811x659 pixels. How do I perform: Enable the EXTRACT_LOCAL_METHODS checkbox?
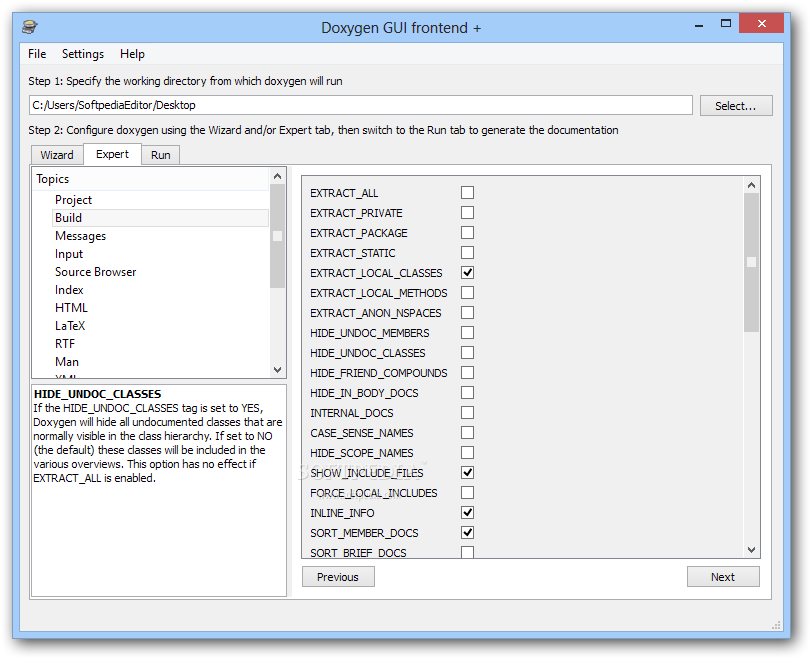467,293
